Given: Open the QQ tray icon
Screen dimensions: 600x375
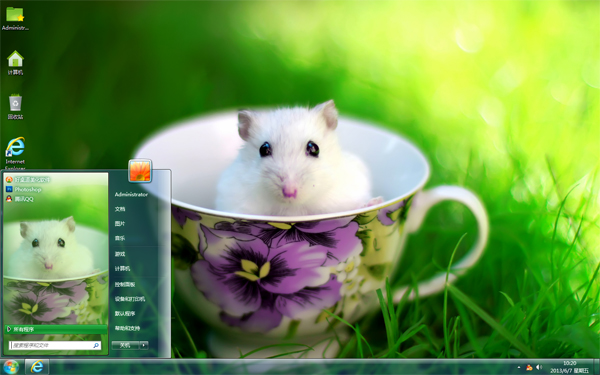Looking at the screenshot, I should (x=529, y=367).
